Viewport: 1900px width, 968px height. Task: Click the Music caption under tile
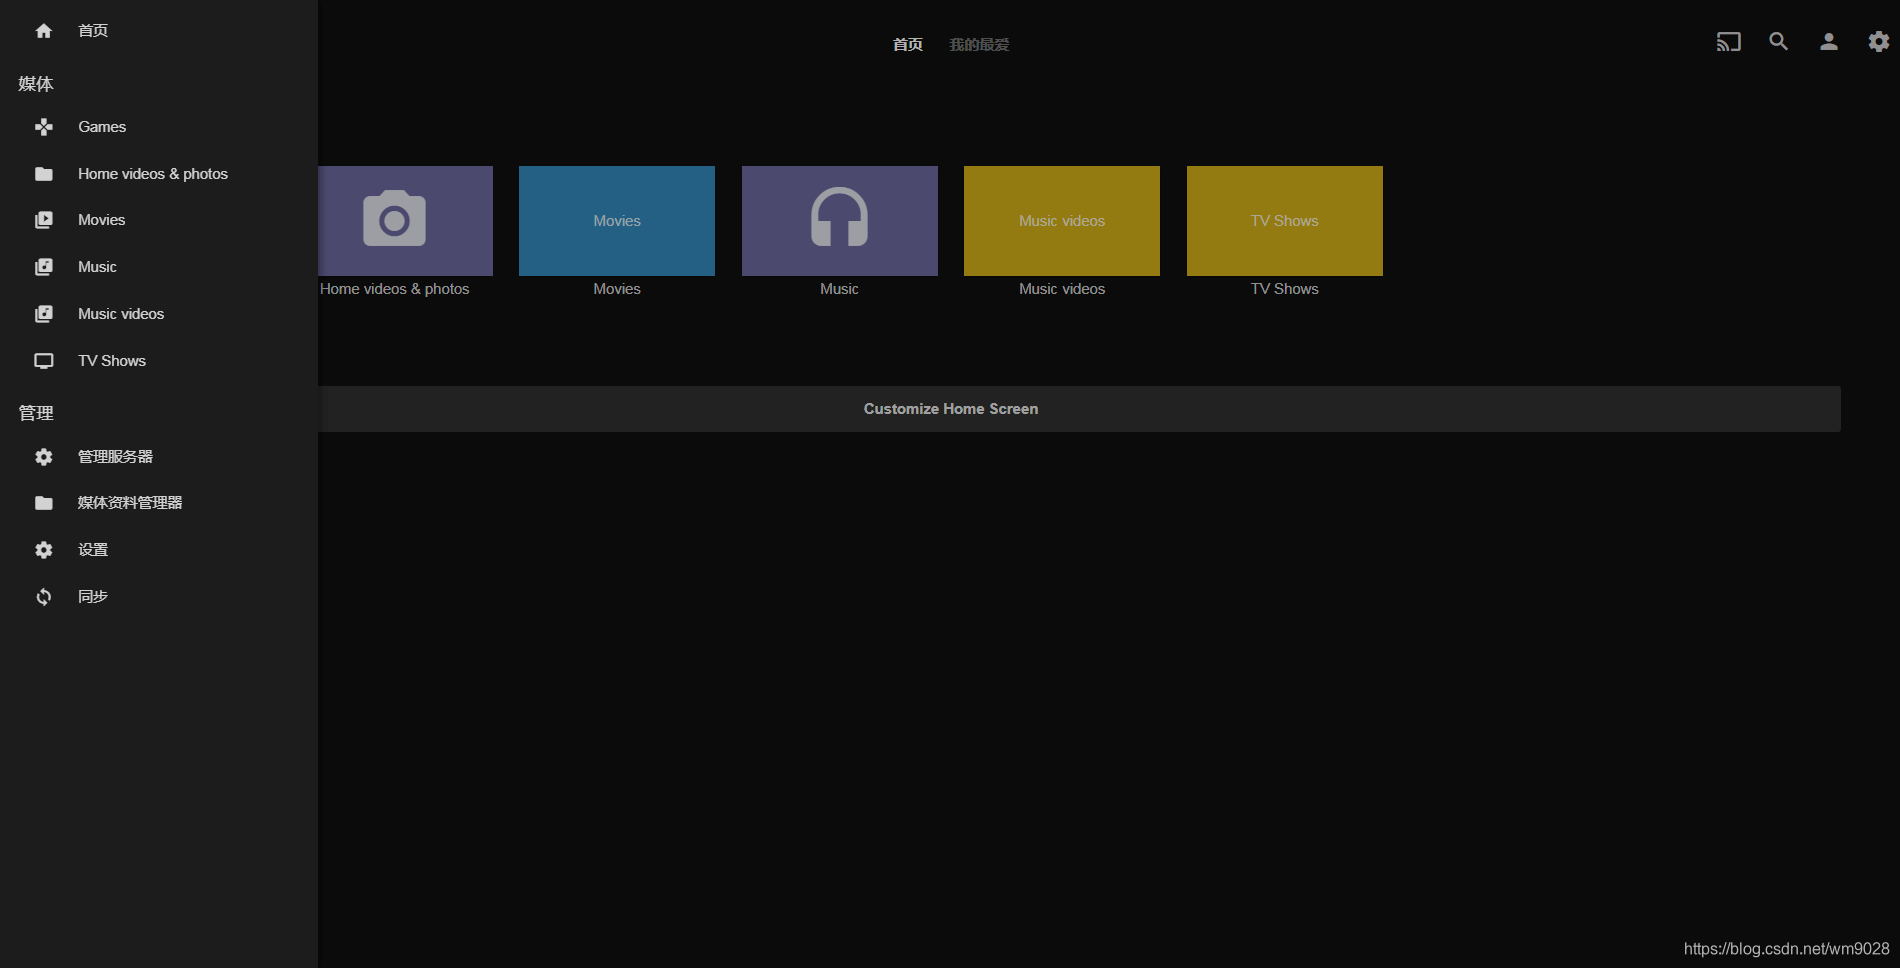point(839,289)
